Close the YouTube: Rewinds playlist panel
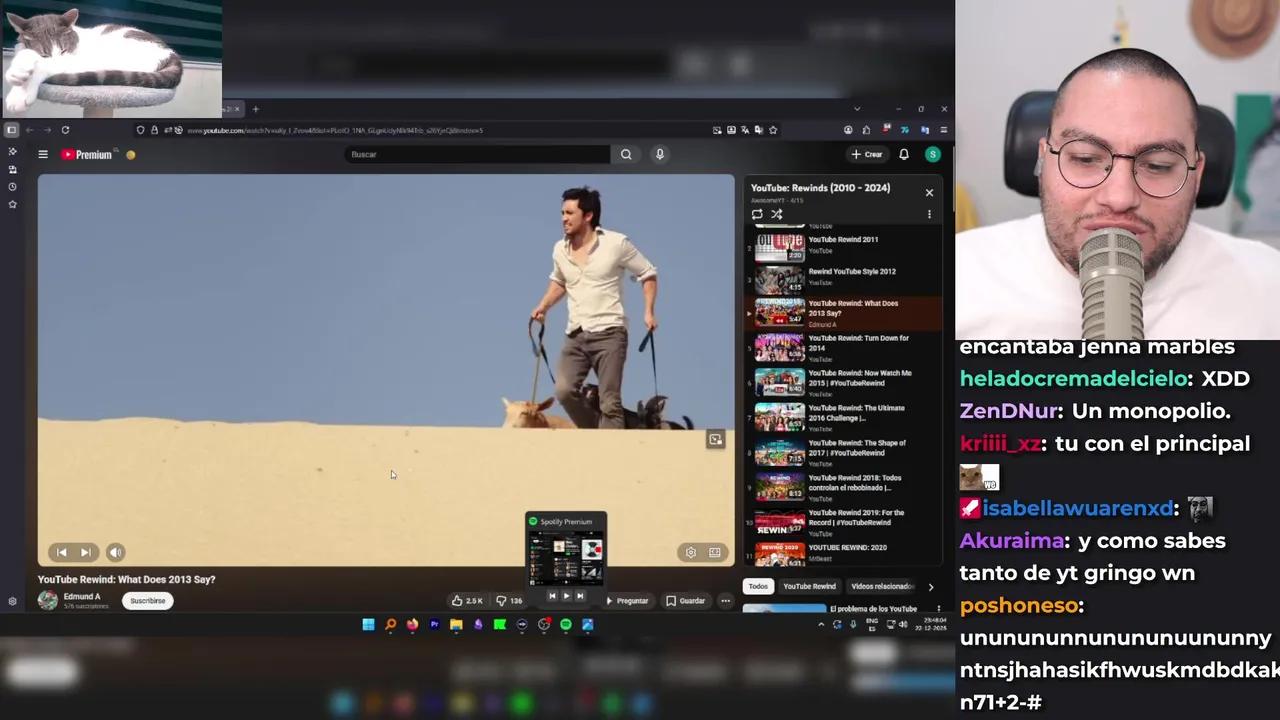 (x=929, y=192)
